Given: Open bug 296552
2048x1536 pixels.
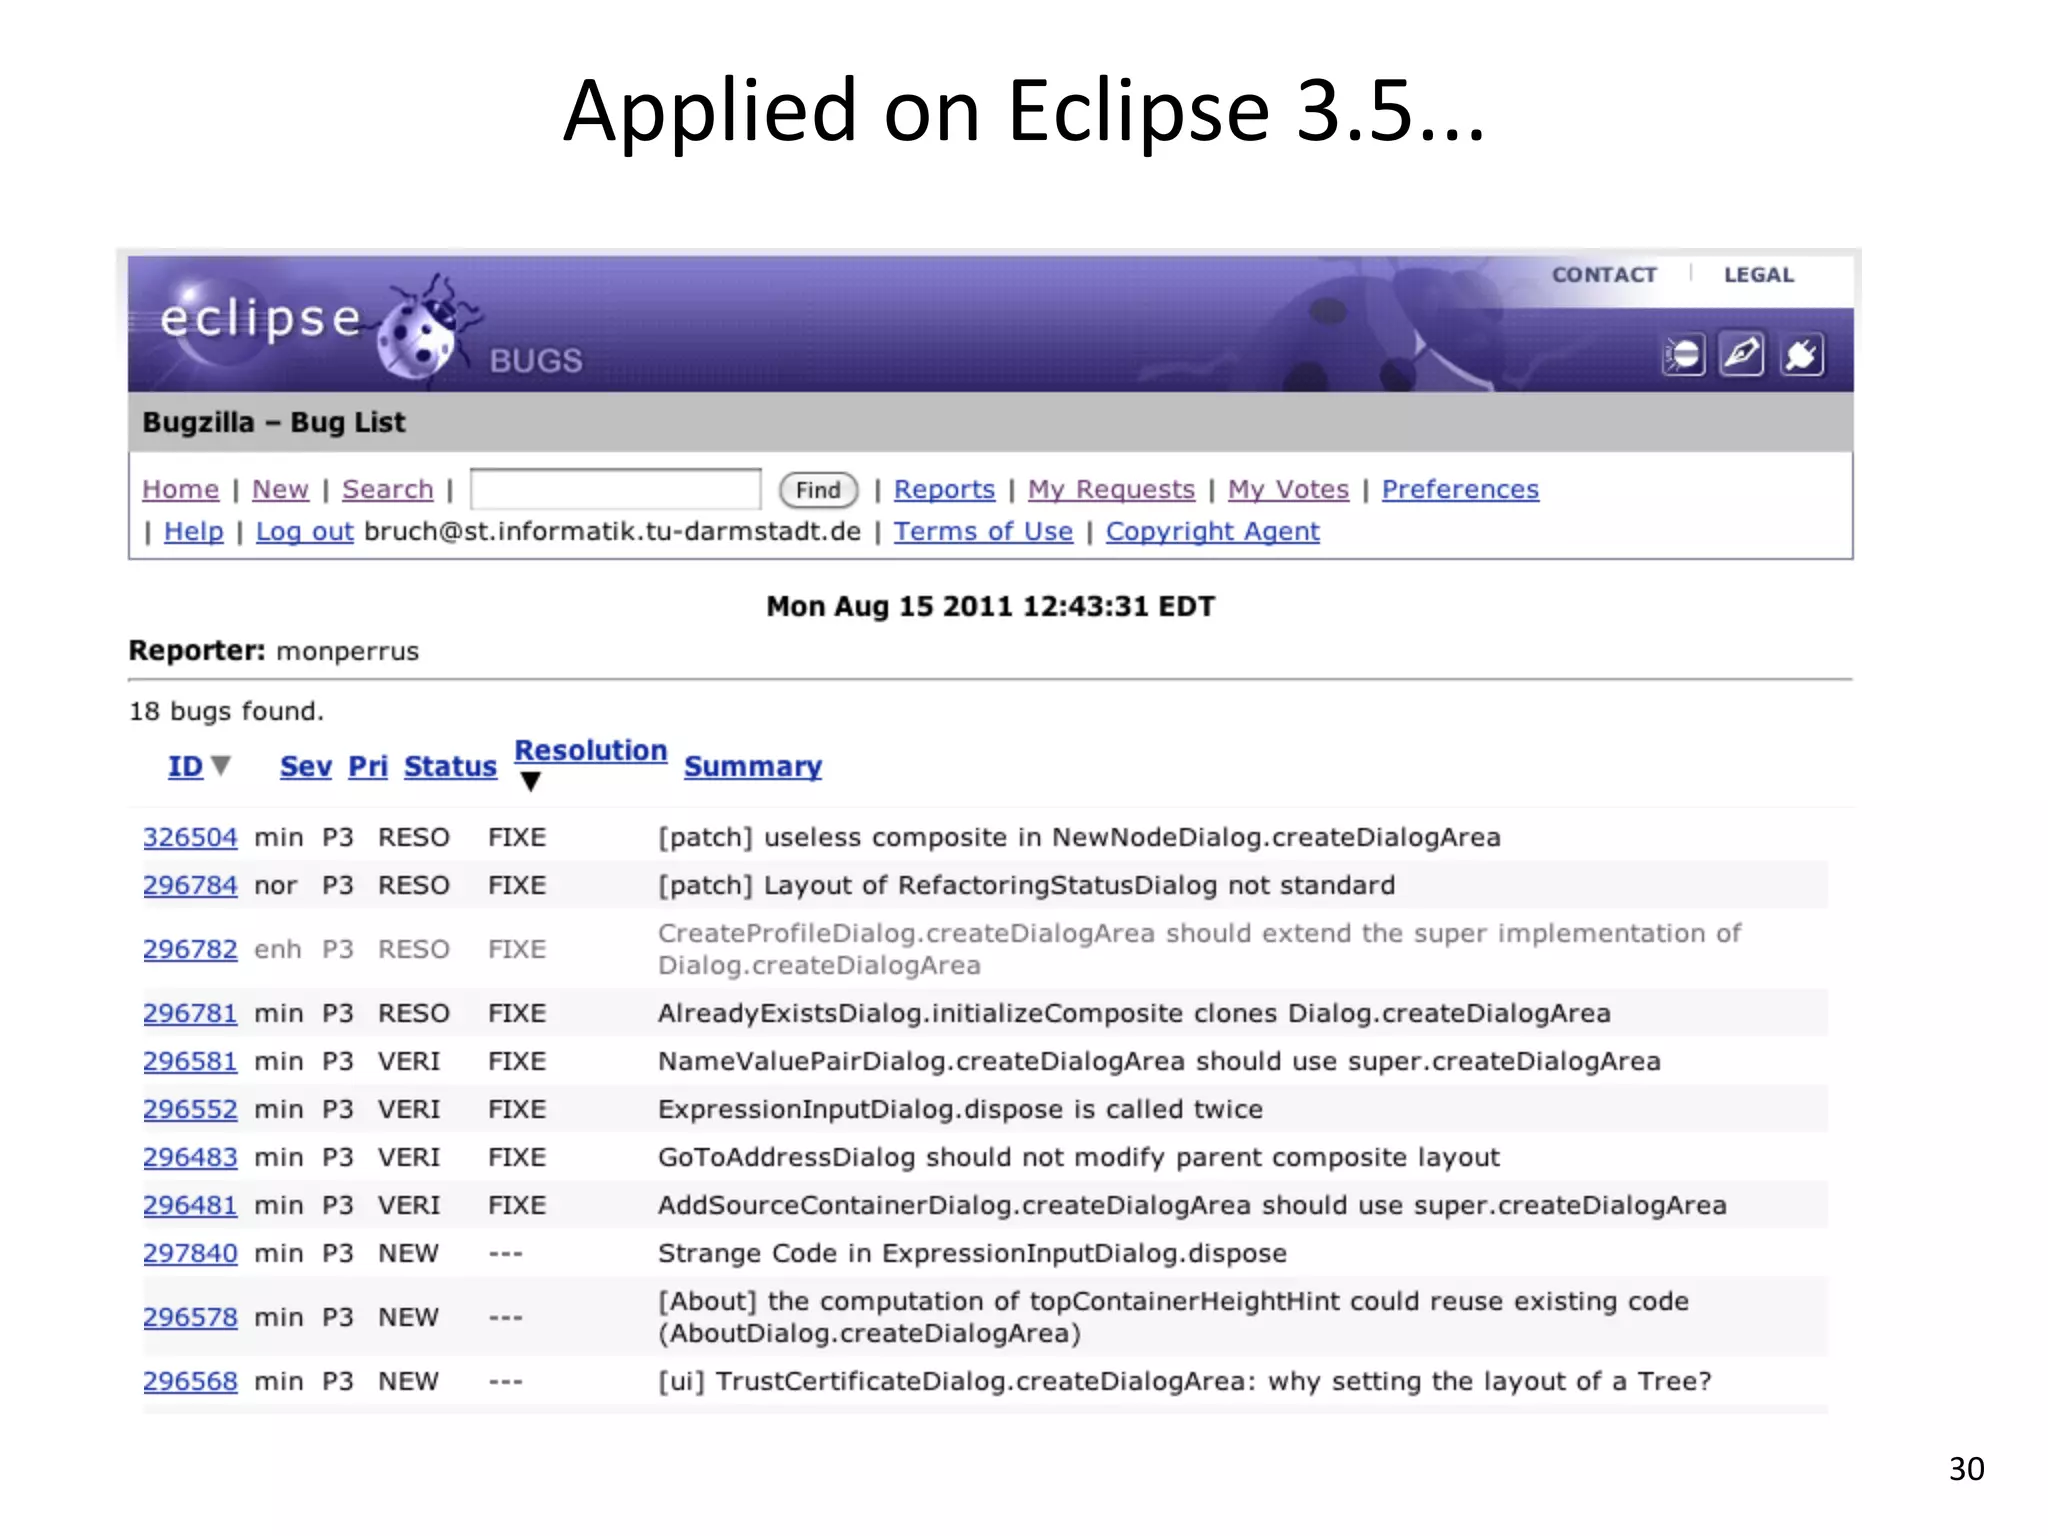Looking at the screenshot, I should (x=190, y=1109).
